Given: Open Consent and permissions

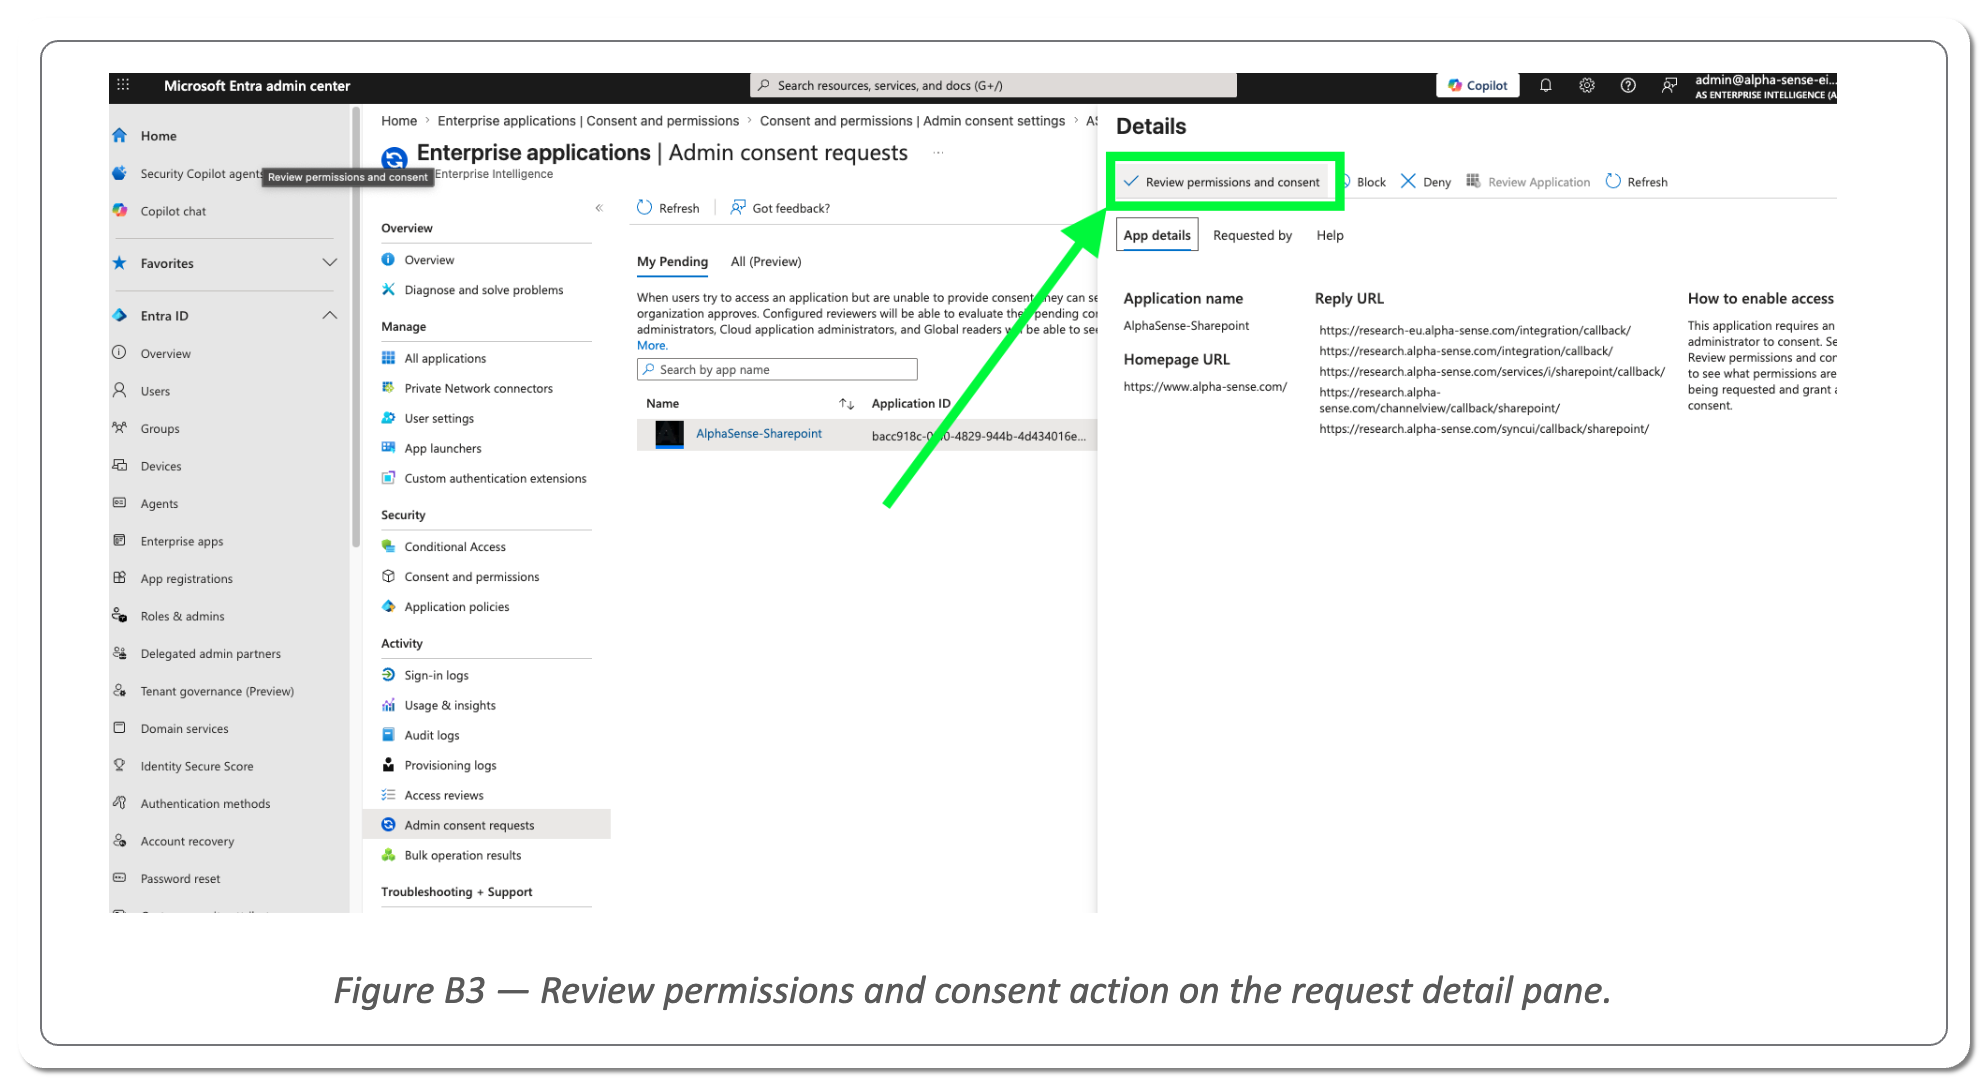Looking at the screenshot, I should [472, 576].
